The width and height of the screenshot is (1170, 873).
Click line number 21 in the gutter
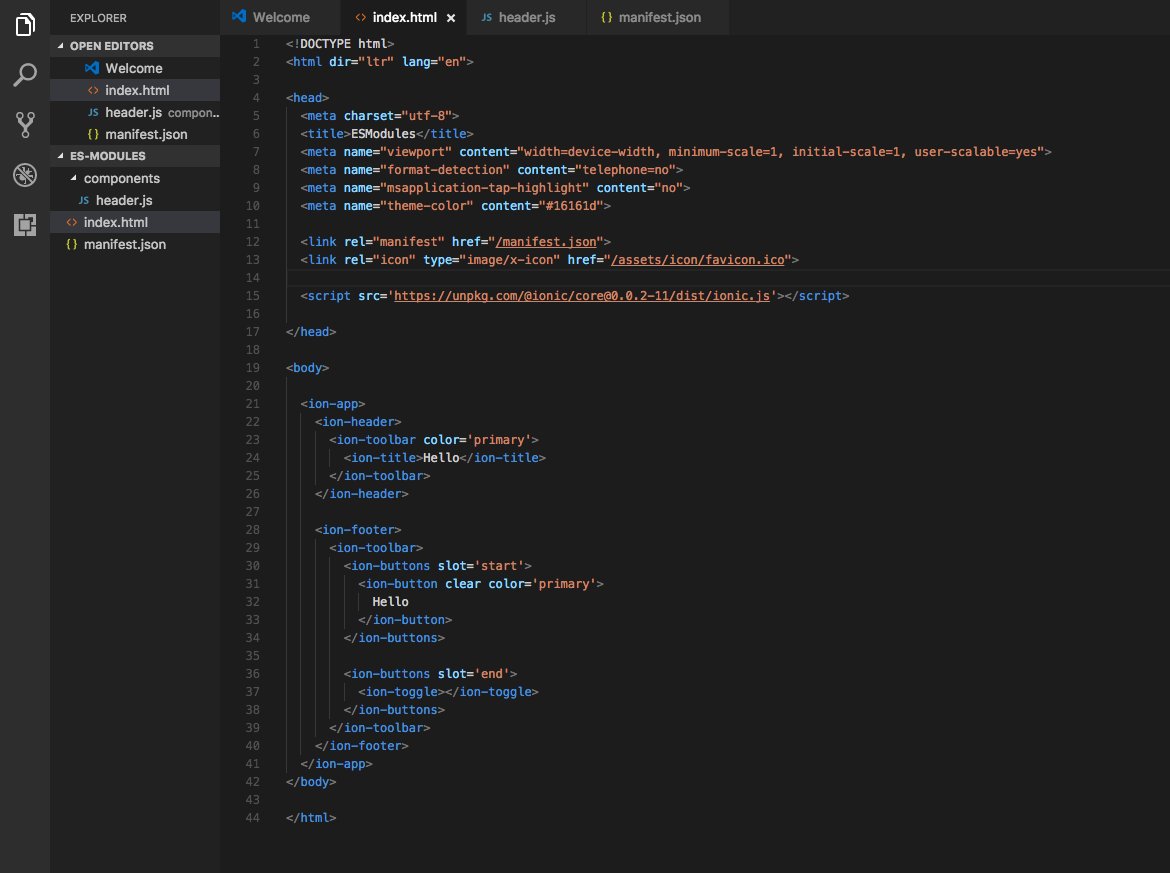point(252,404)
